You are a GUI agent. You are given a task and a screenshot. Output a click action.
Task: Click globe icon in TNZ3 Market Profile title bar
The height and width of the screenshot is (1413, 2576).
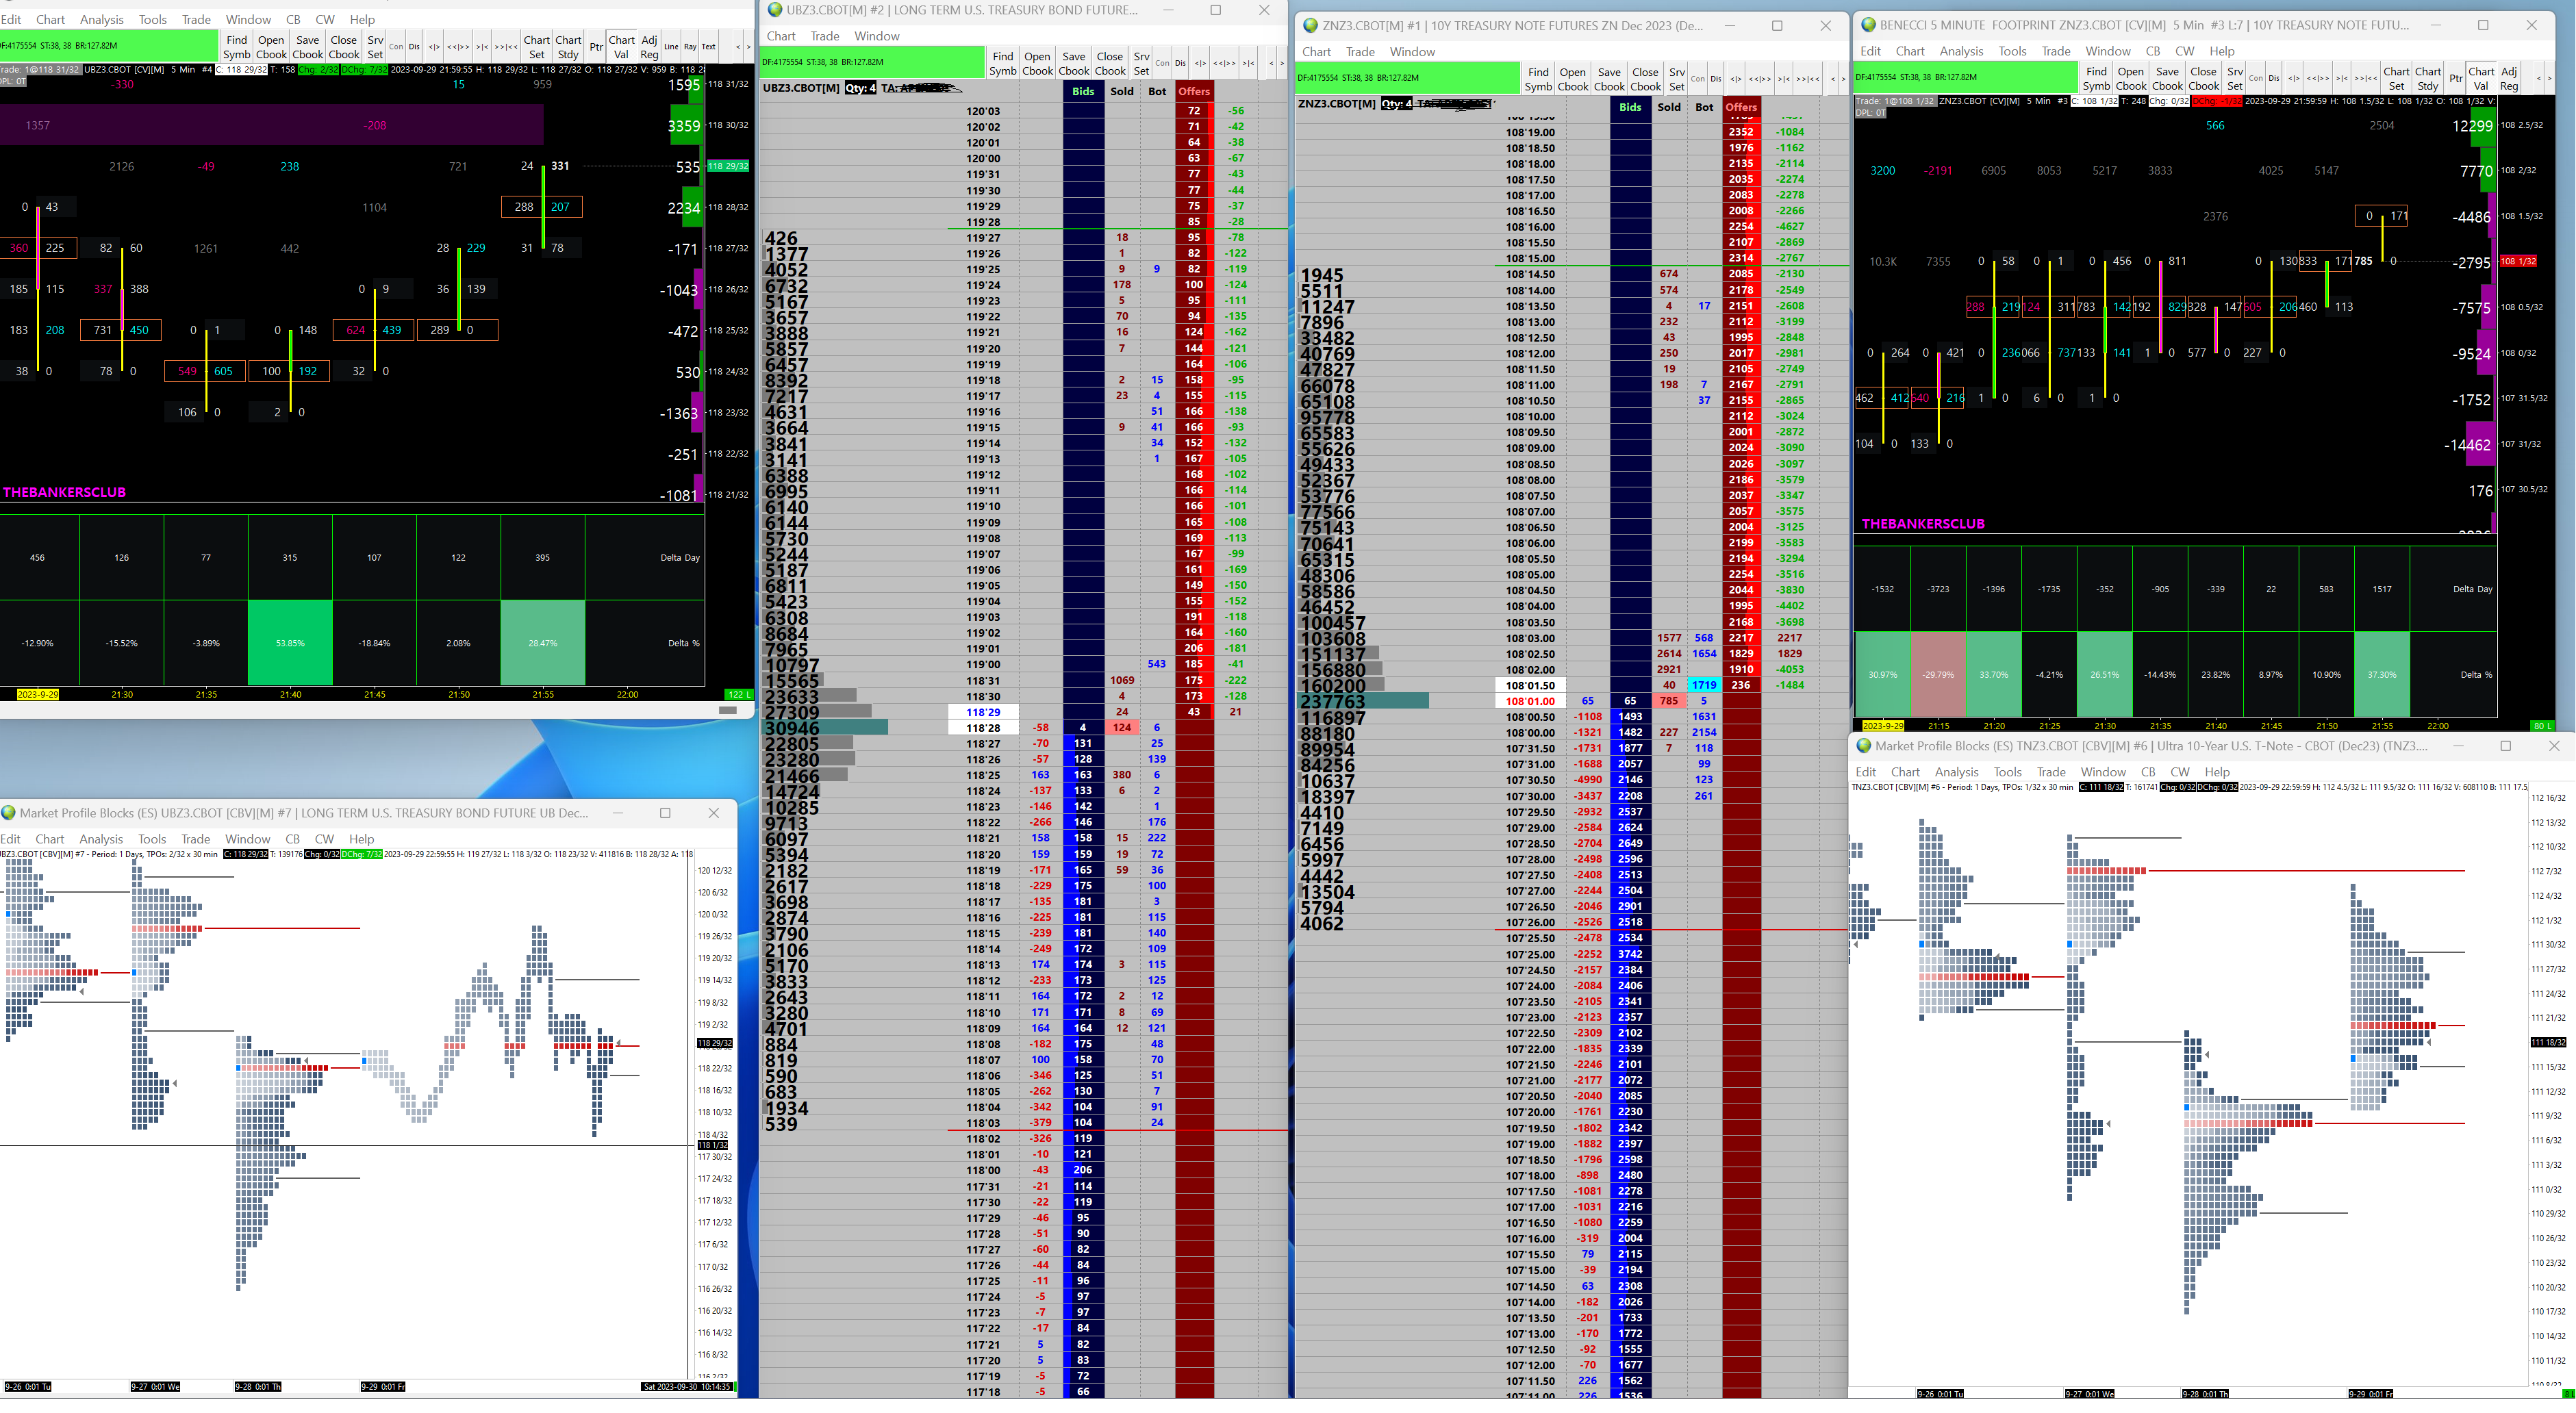point(1863,746)
